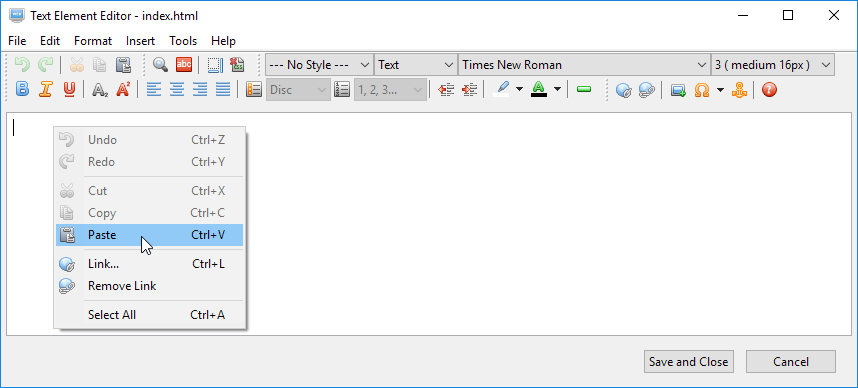
Task: Apply italic with the I icon
Action: tap(45, 89)
